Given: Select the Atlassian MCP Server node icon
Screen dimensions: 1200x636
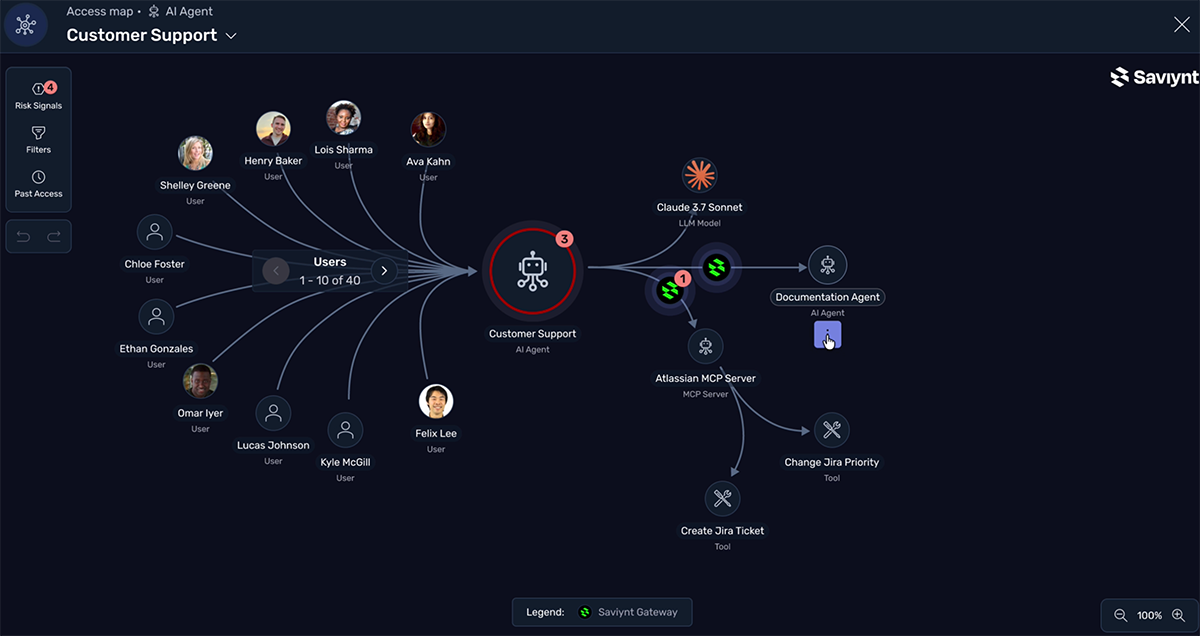Looking at the screenshot, I should 706,347.
